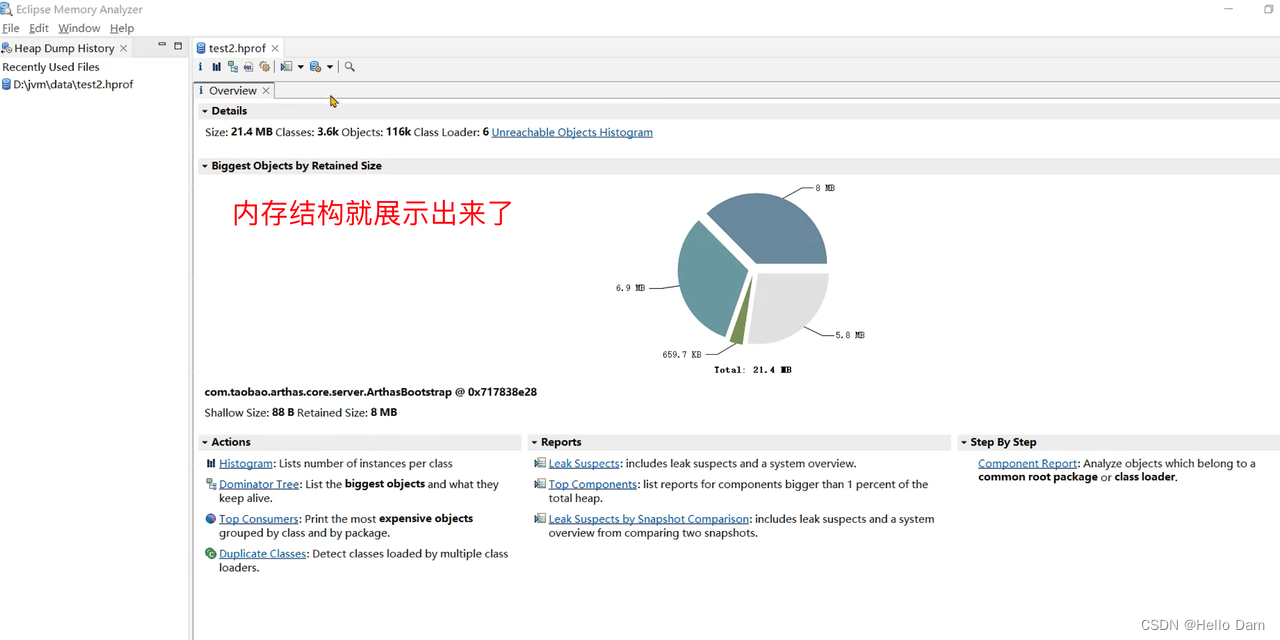This screenshot has width=1280, height=640.
Task: Select the Overview tab
Action: tap(233, 91)
